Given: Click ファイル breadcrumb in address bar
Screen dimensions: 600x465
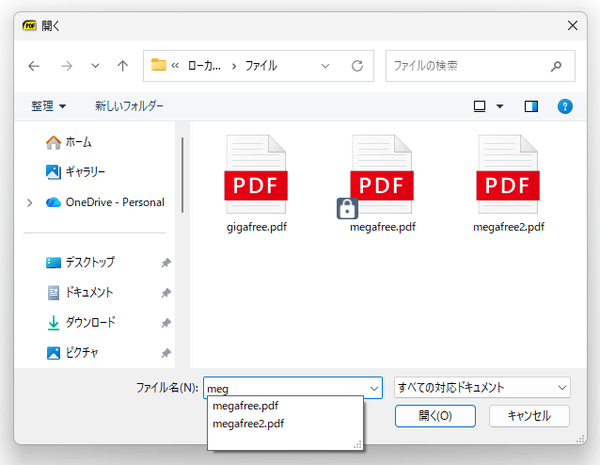Looking at the screenshot, I should pyautogui.click(x=261, y=66).
